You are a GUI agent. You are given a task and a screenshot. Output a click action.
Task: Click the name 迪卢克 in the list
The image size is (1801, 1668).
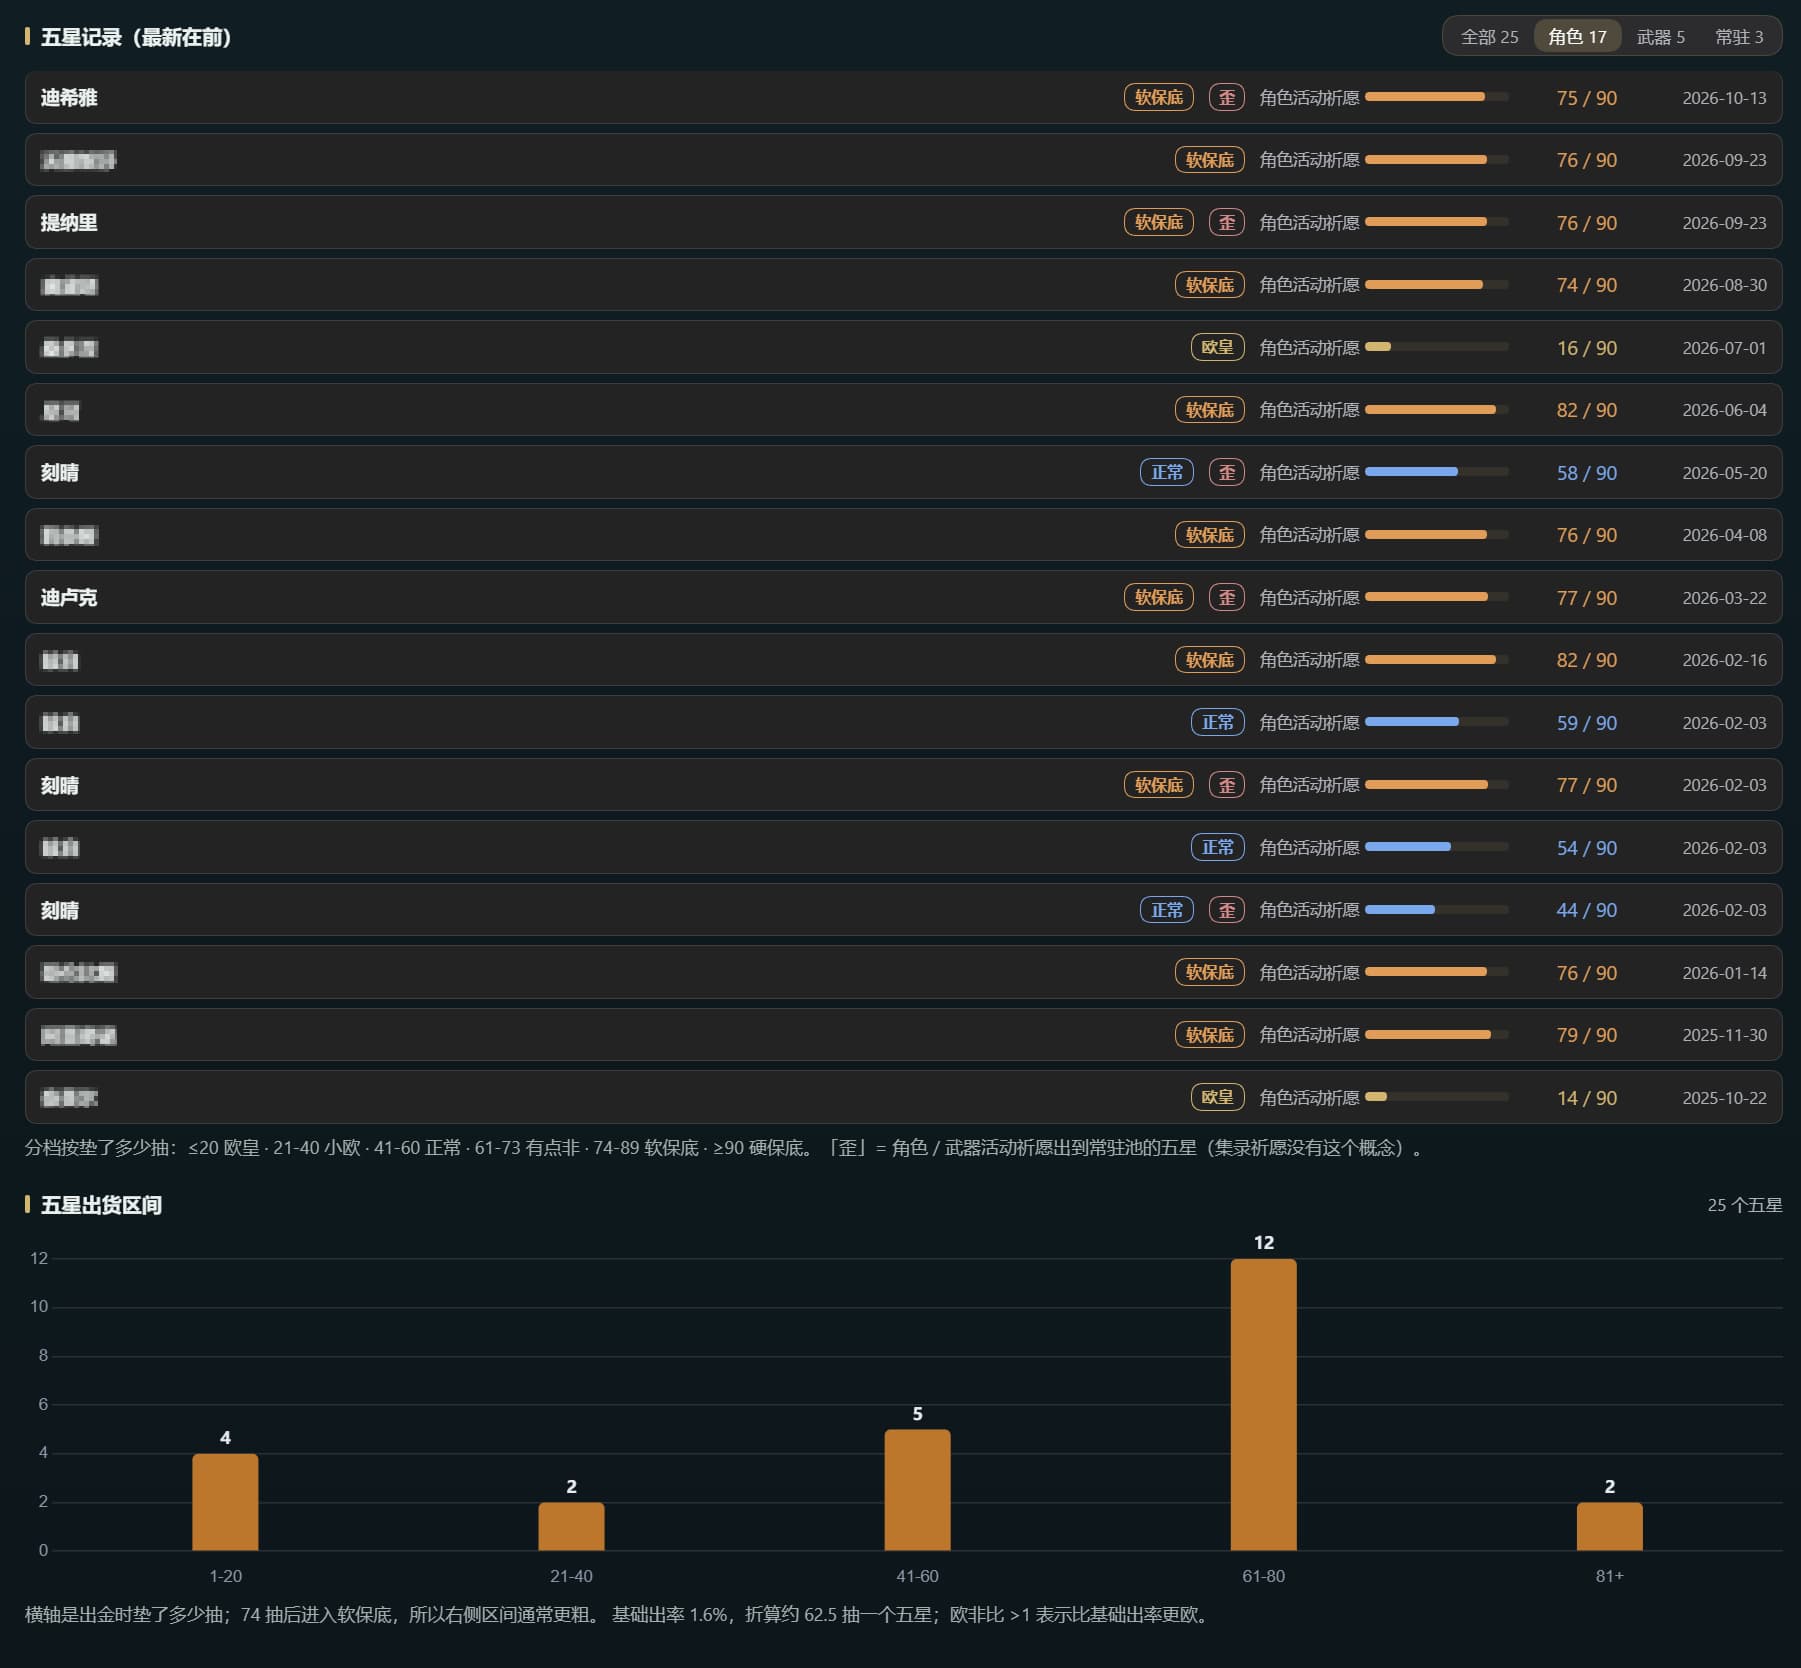pos(69,597)
